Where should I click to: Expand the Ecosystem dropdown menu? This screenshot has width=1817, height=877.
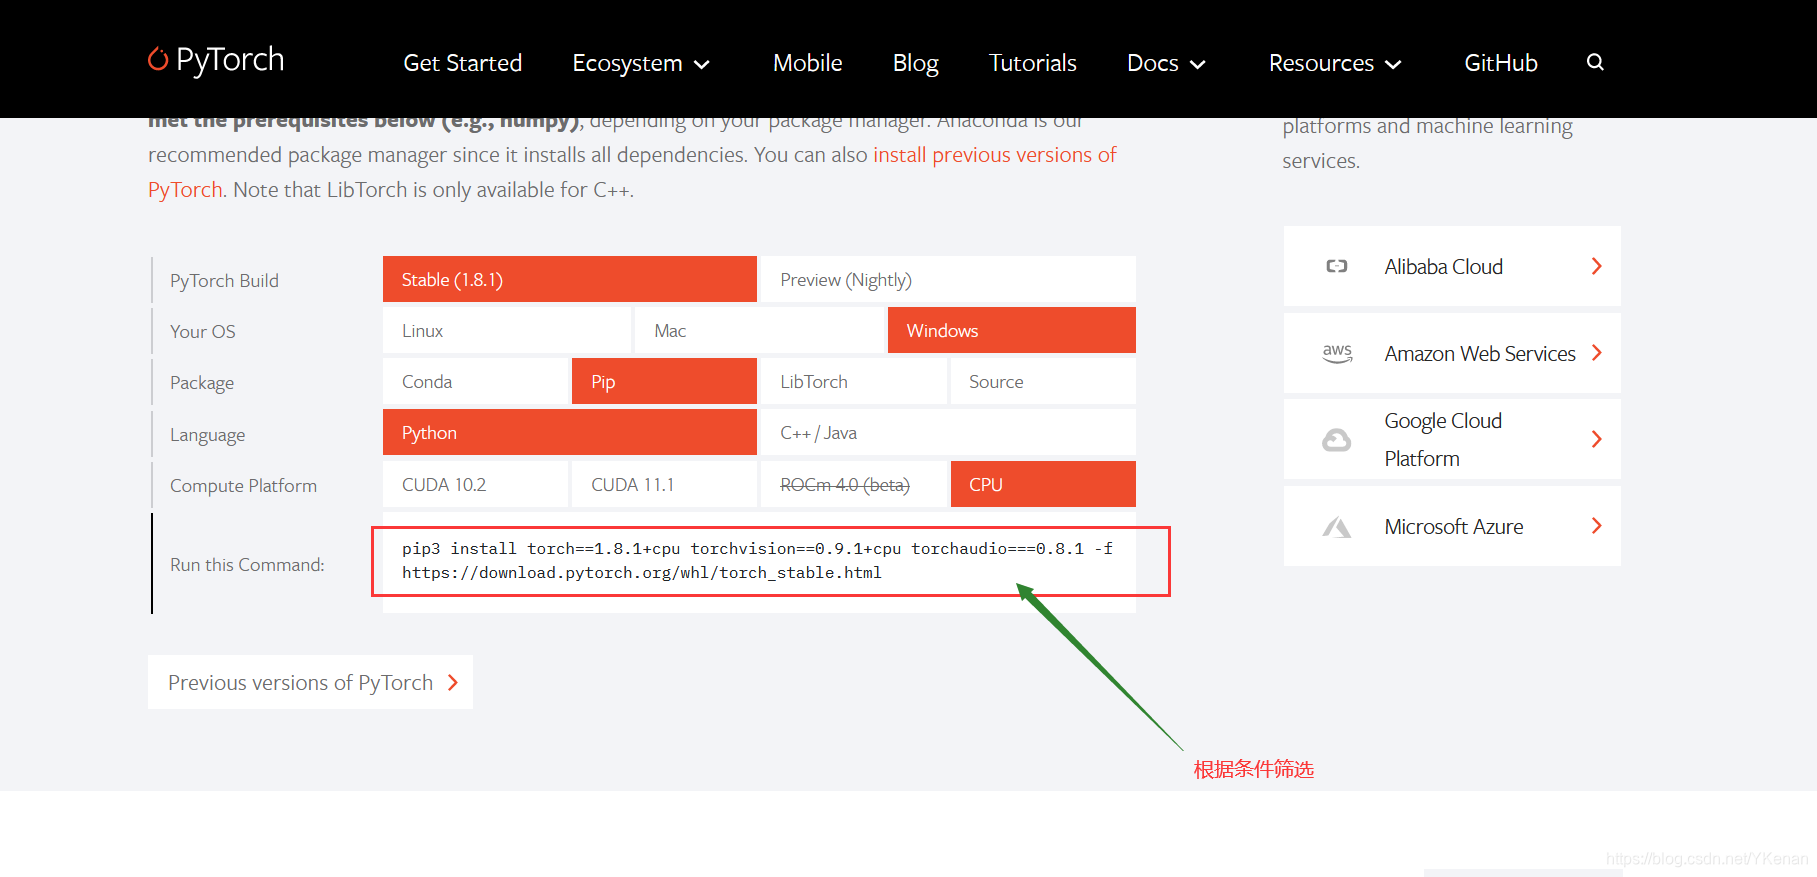coord(641,63)
